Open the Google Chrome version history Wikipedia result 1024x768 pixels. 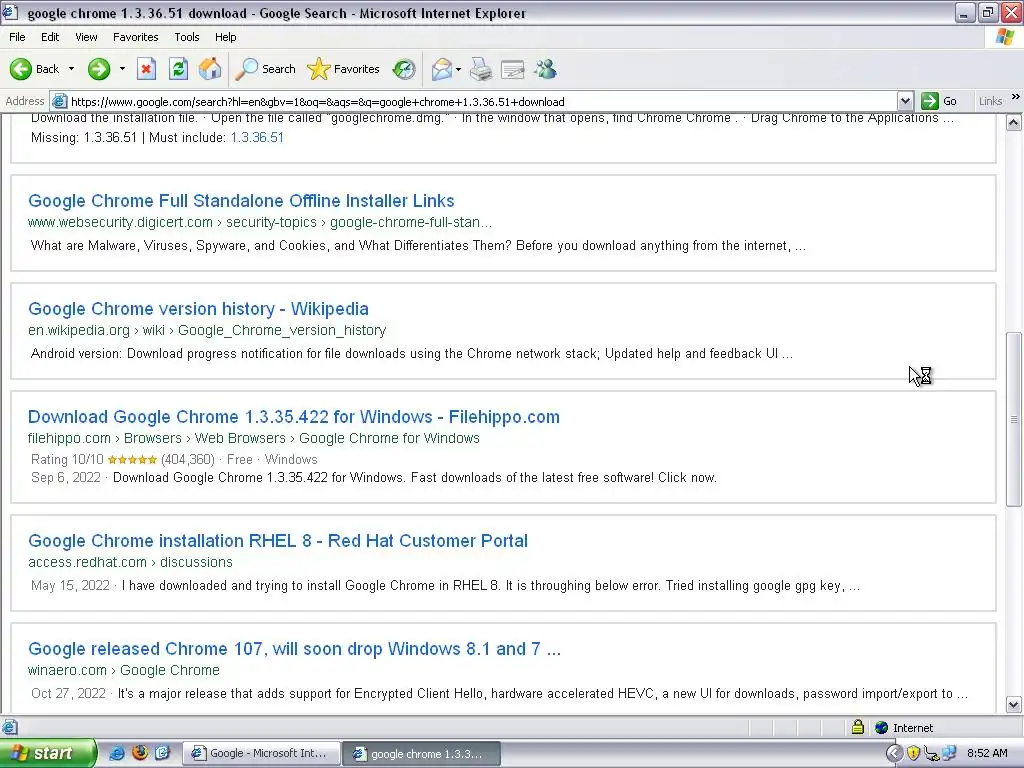coord(198,308)
